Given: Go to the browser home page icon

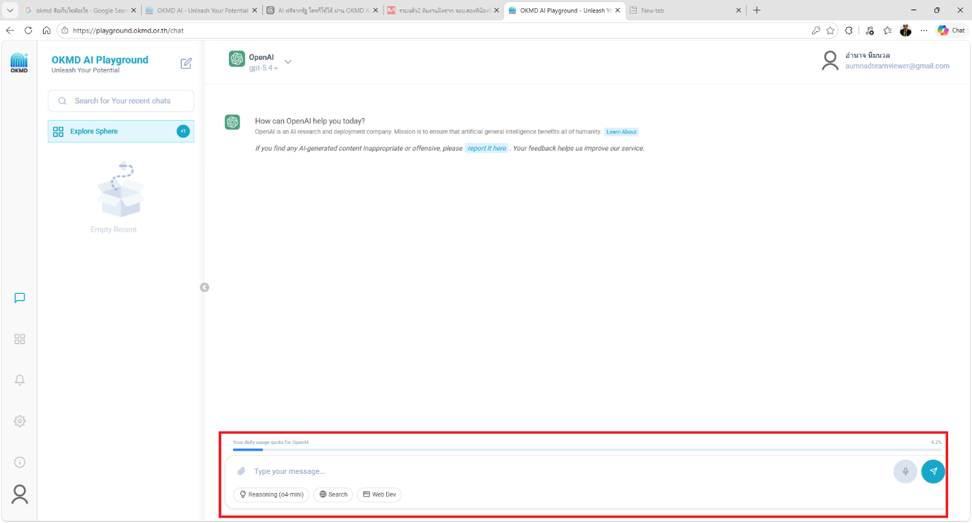Looking at the screenshot, I should click(x=46, y=30).
